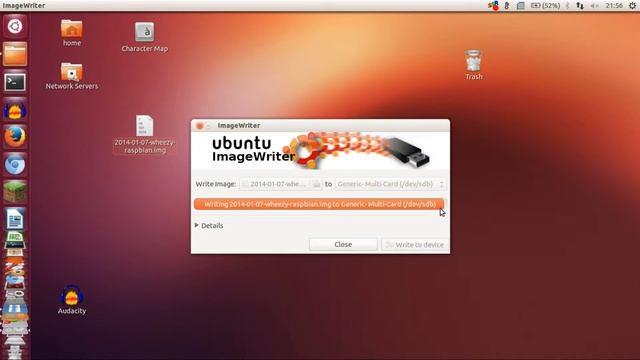
Task: Open the Bluetooth indicator in top panel
Action: (567, 6)
